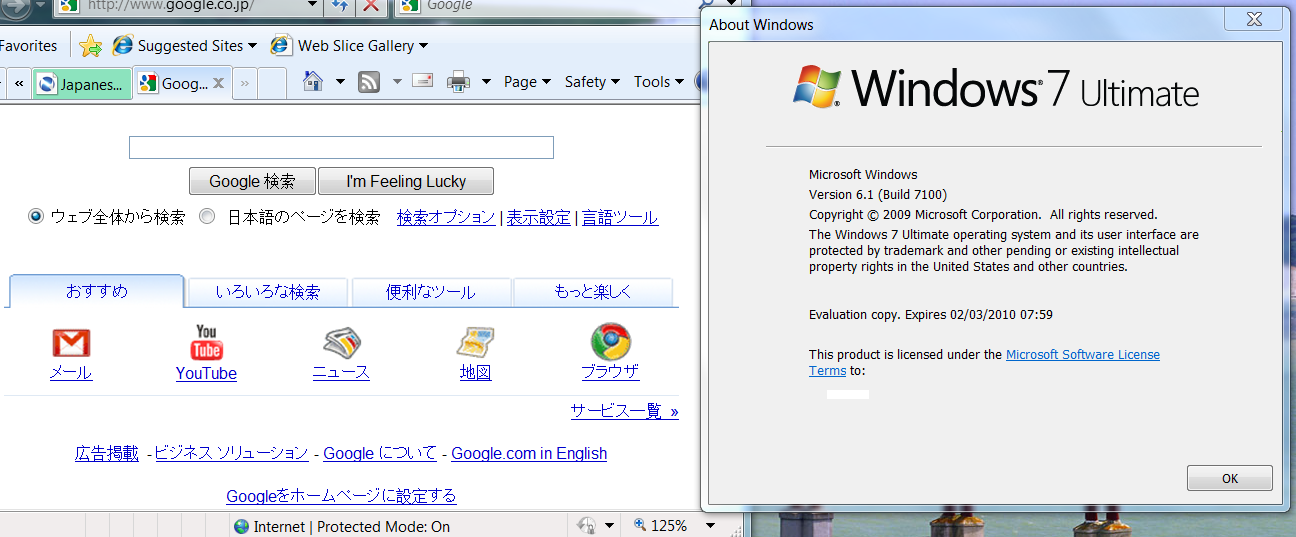Screen dimensions: 1296x537
Task: Open the Suggested Sites dropdown
Action: pyautogui.click(x=252, y=46)
